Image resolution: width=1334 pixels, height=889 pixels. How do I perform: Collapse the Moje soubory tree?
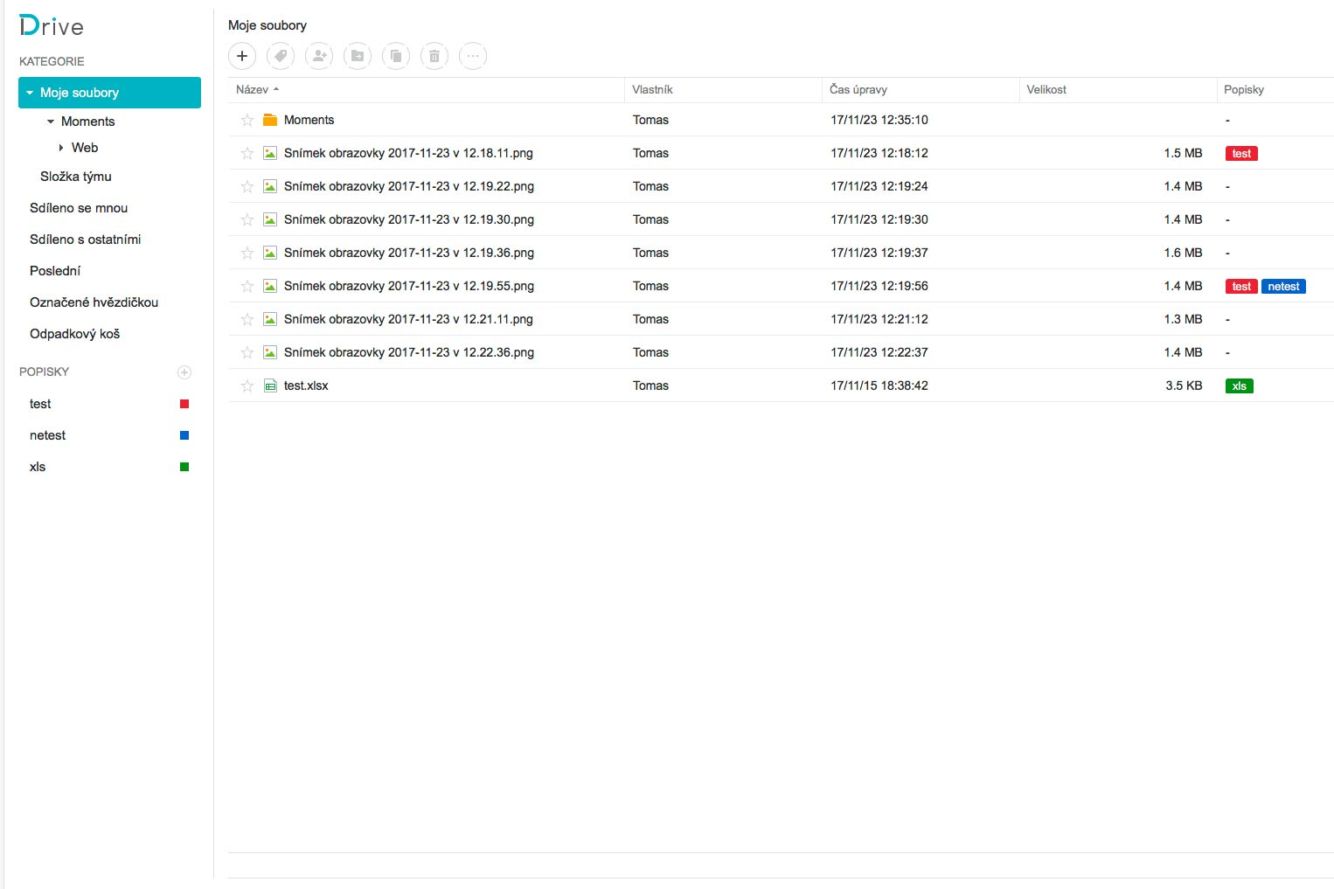pos(30,94)
